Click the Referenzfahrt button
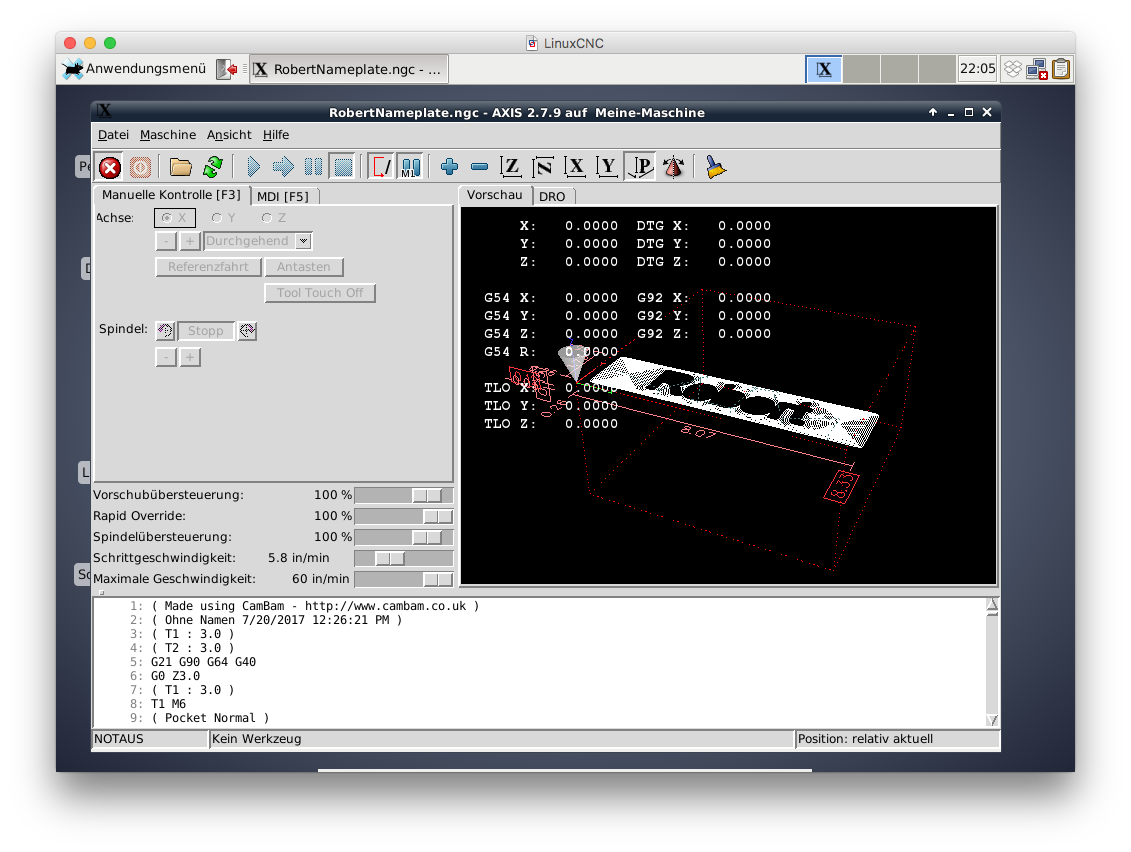The height and width of the screenshot is (852, 1131). 208,267
